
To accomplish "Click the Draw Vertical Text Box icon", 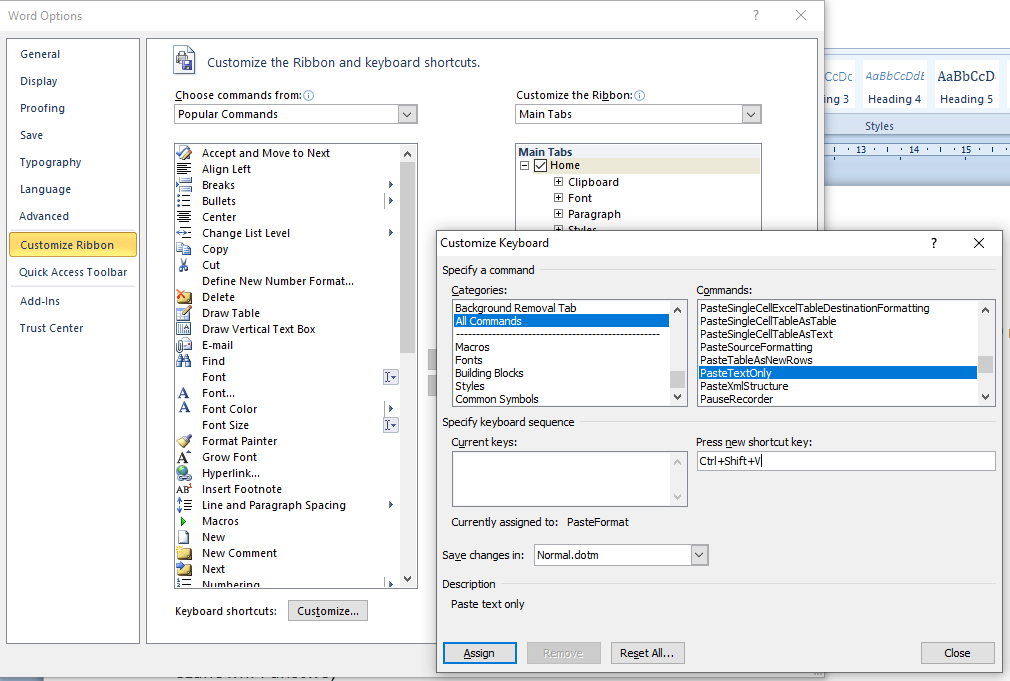I will pos(184,329).
